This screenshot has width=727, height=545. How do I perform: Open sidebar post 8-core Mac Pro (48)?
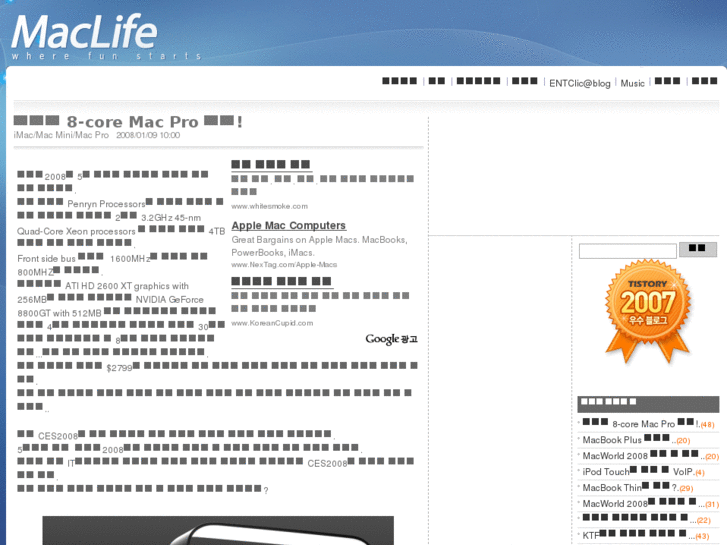648,423
